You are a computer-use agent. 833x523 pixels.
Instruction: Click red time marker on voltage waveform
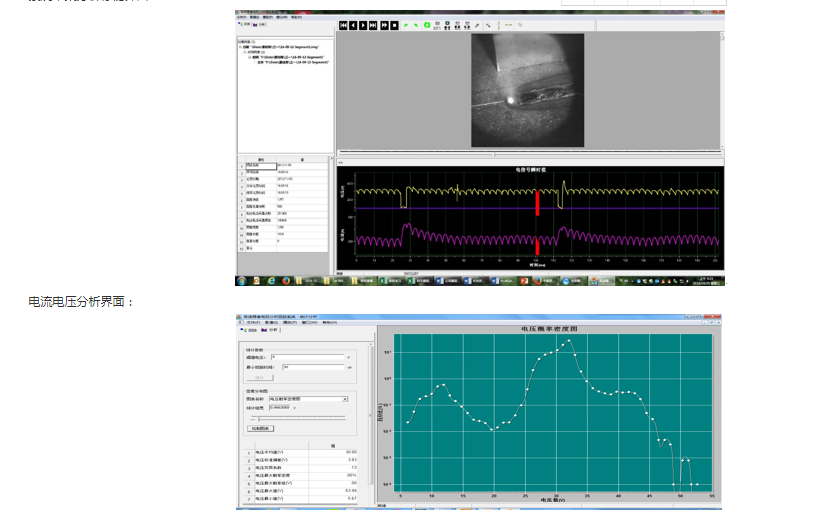pos(537,204)
